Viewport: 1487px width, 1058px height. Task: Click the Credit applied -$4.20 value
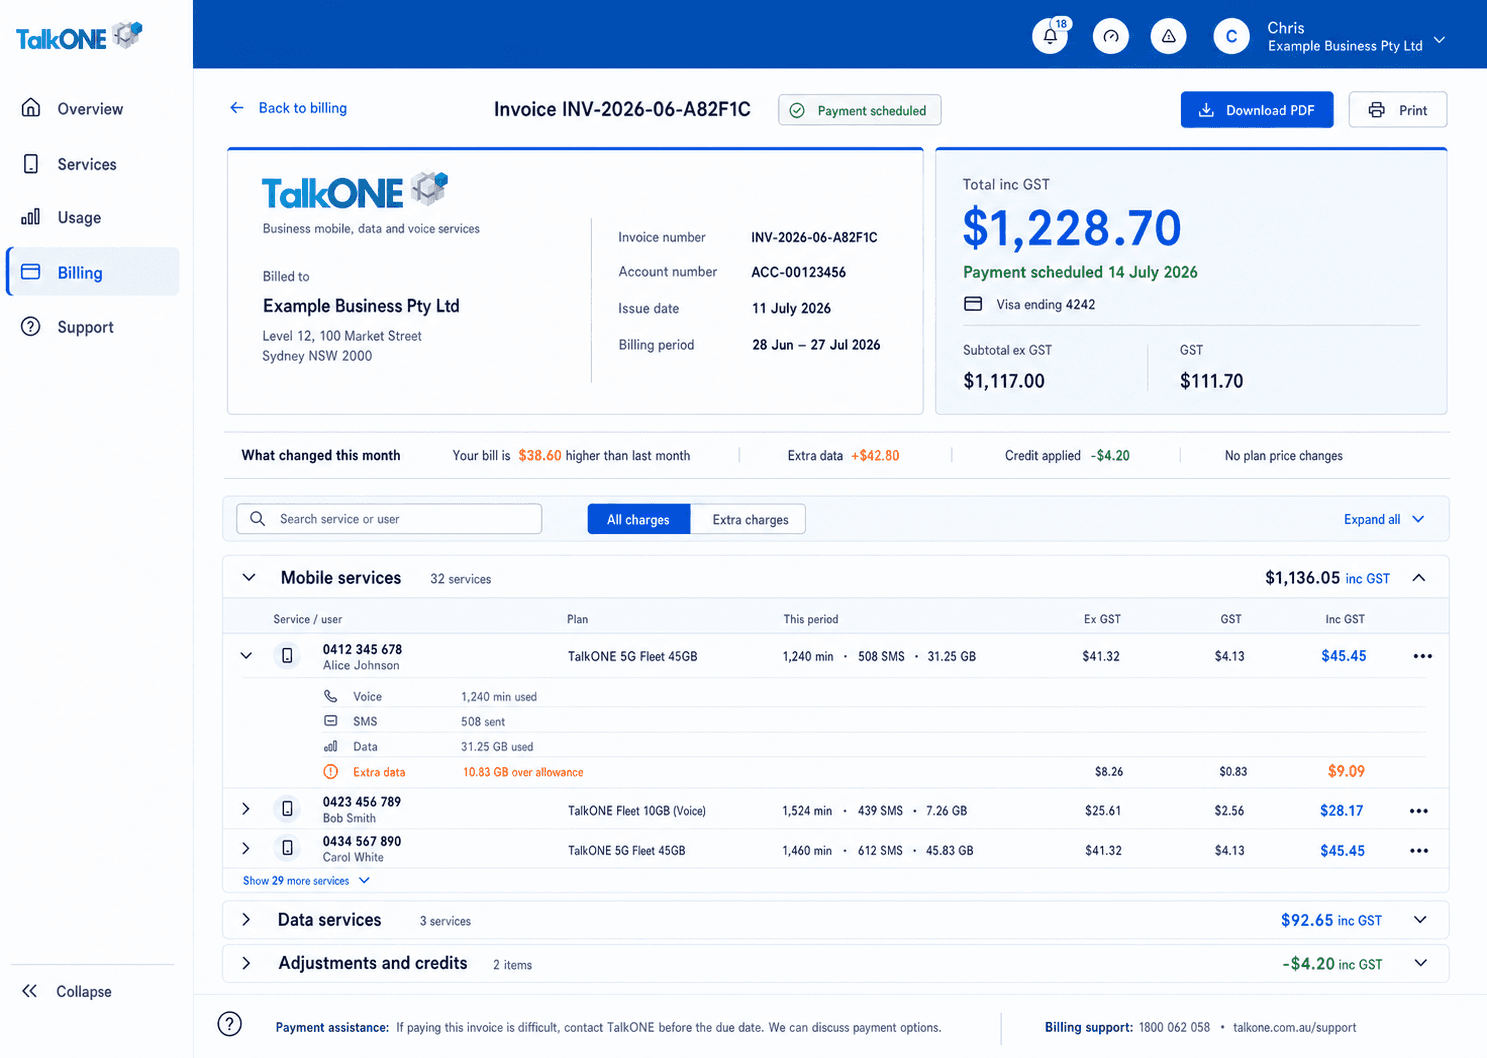1110,456
